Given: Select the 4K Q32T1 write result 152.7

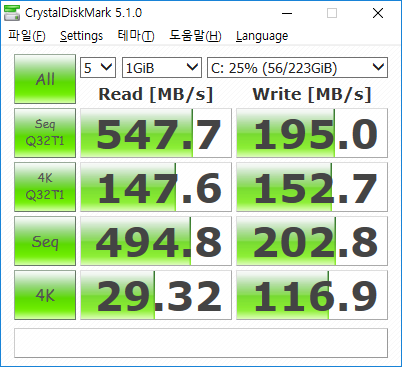Looking at the screenshot, I should tap(312, 187).
